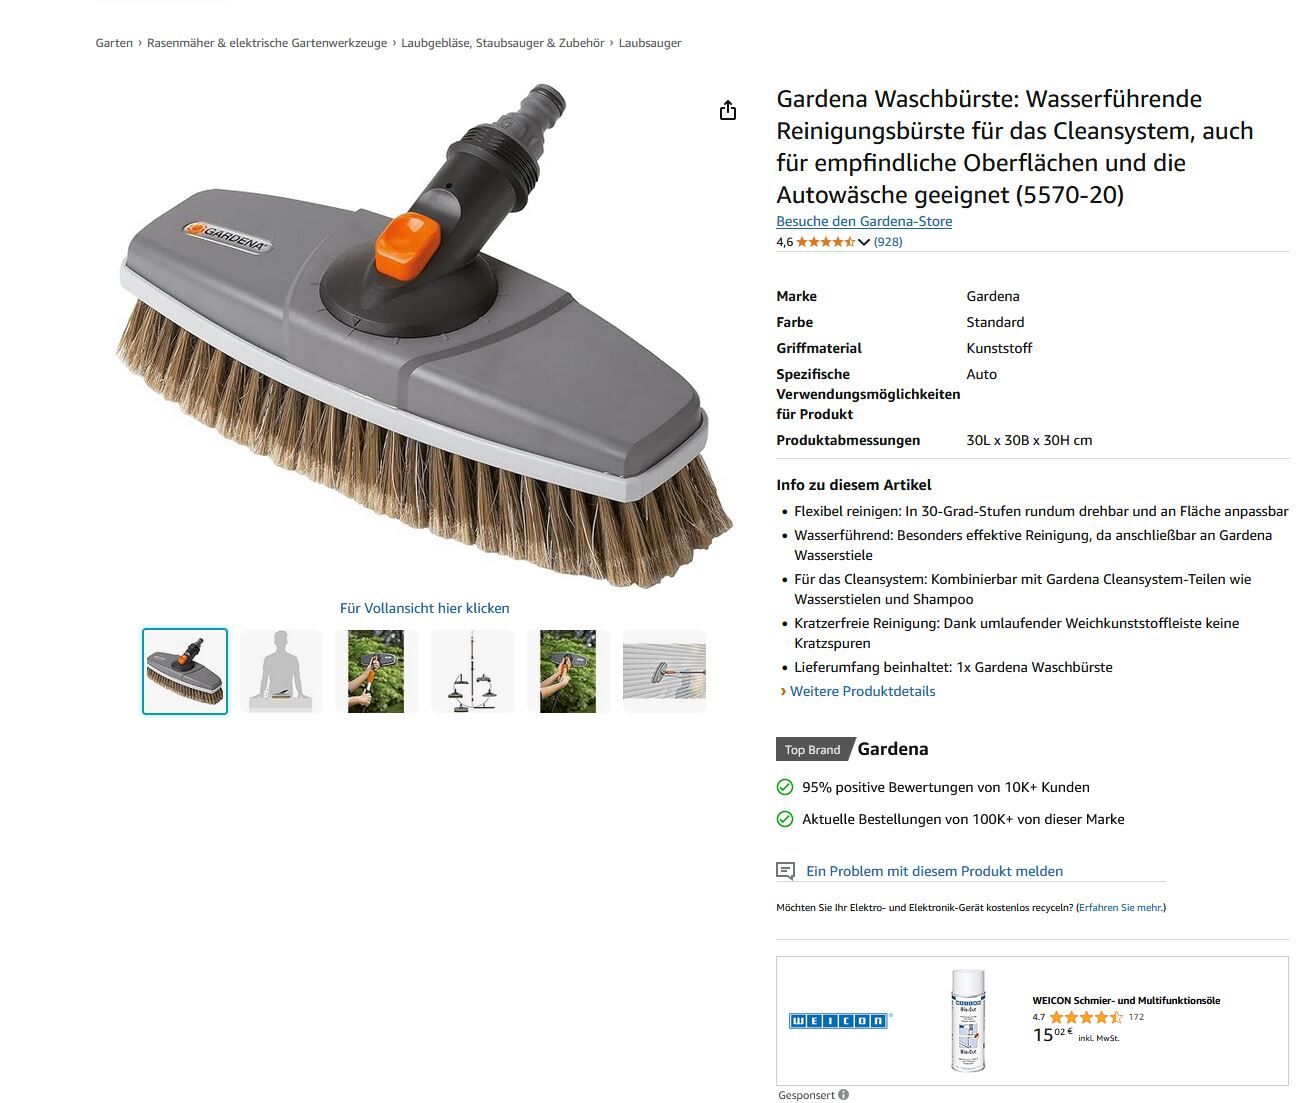Select the grey silhouette size thumbnail

pos(281,671)
